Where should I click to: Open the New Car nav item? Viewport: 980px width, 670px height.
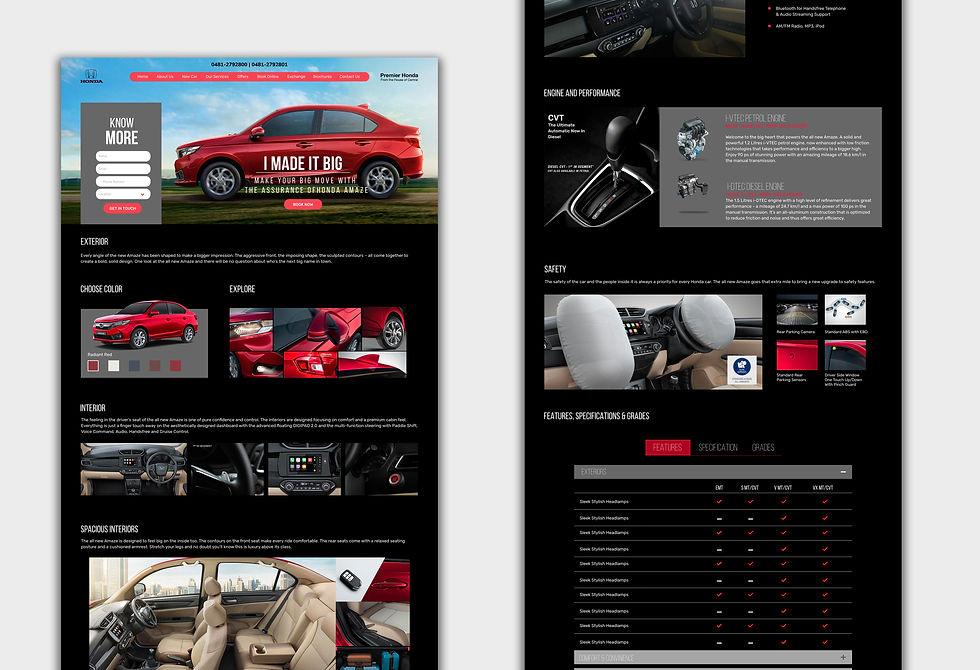pos(189,77)
